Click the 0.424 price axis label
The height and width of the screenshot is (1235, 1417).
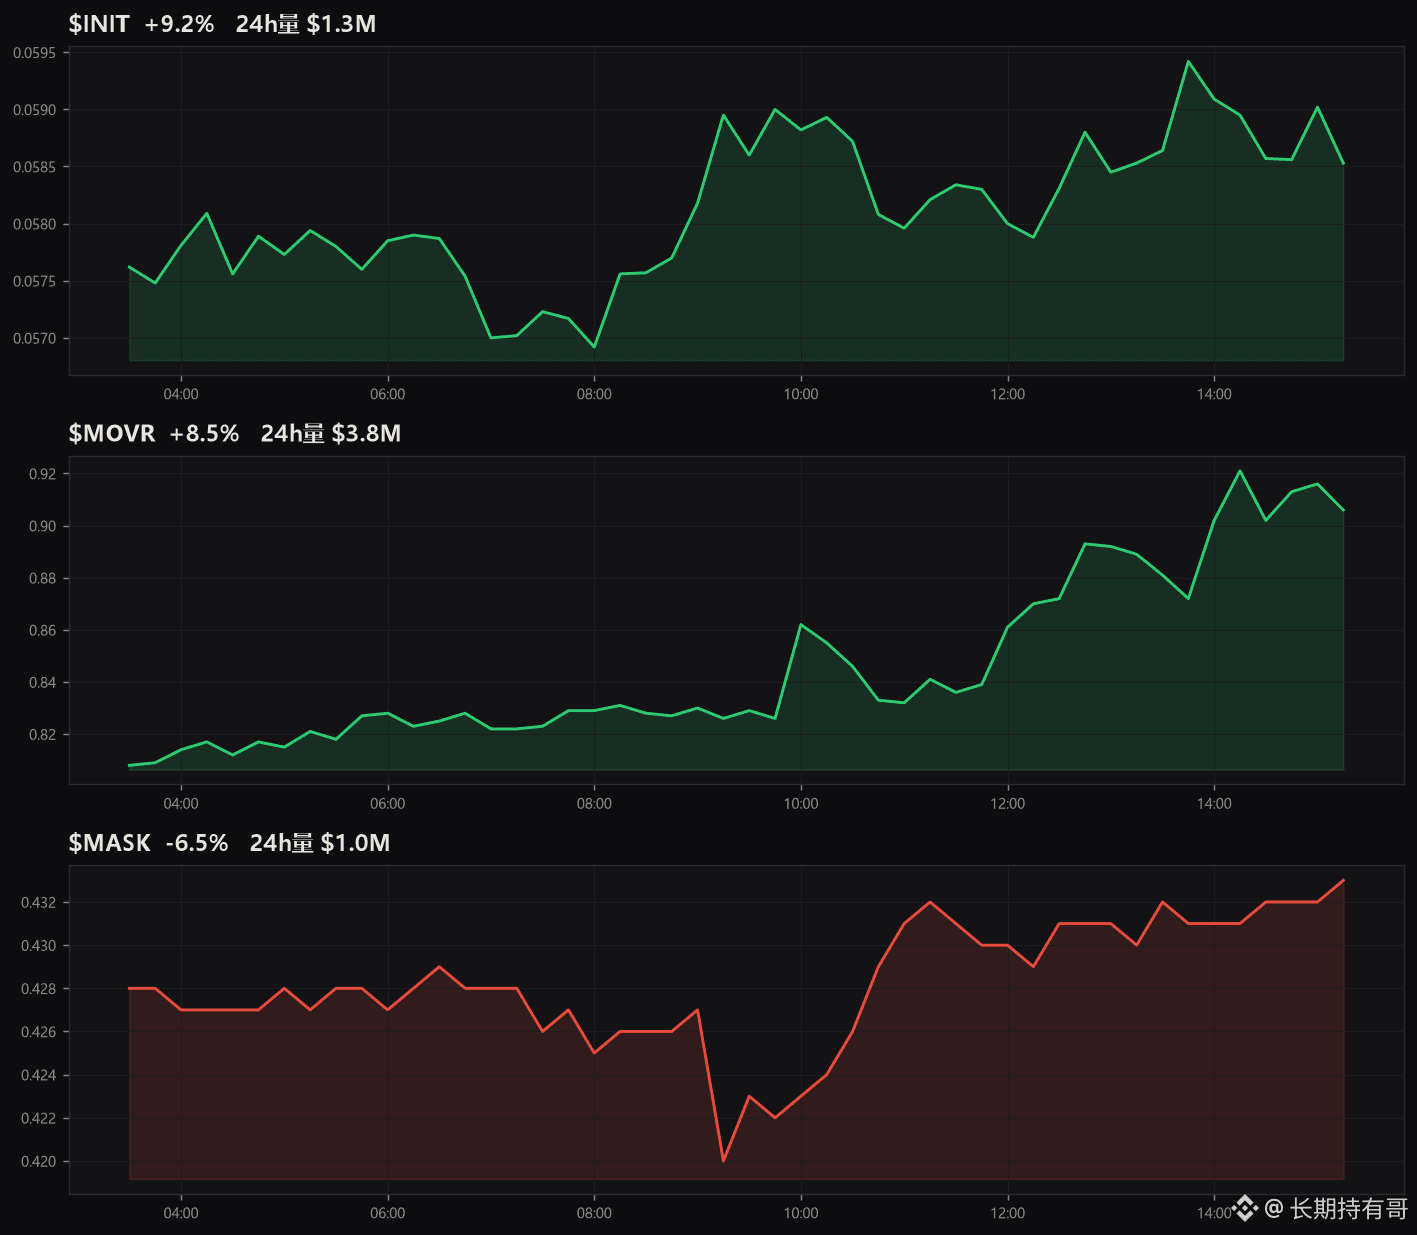pyautogui.click(x=39, y=1075)
